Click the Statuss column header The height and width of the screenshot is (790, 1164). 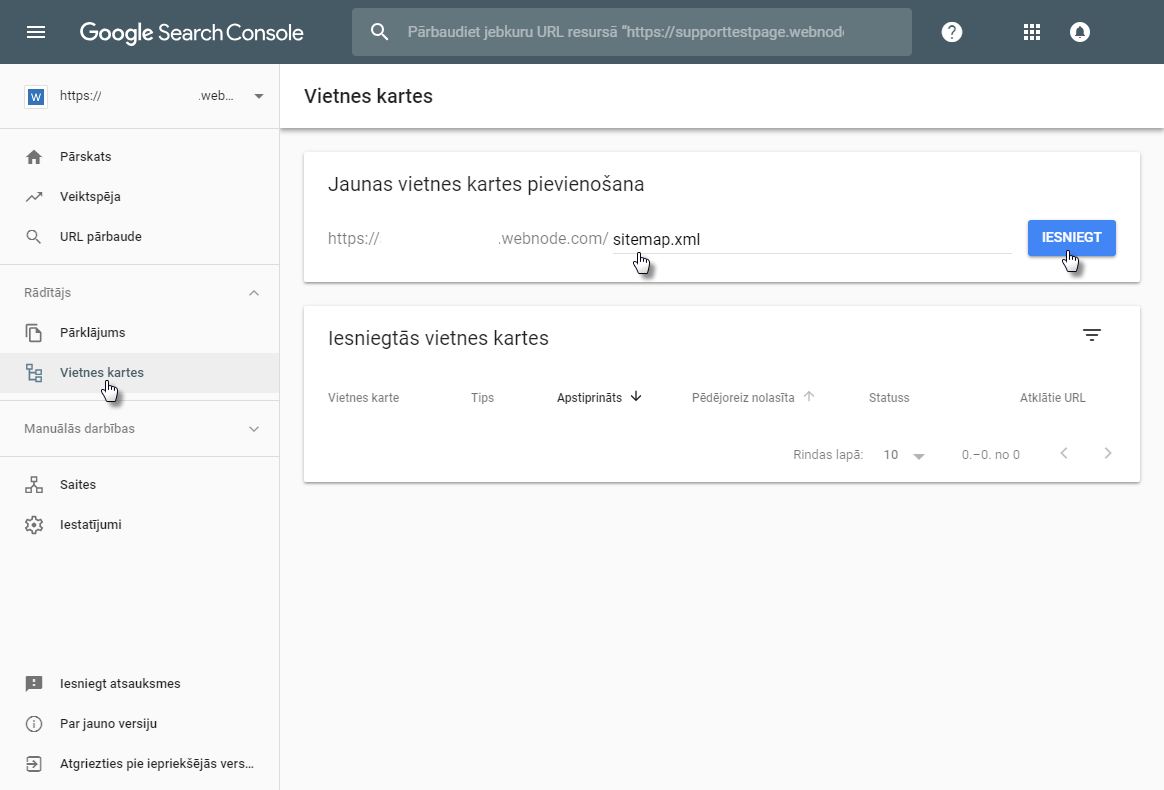point(889,398)
